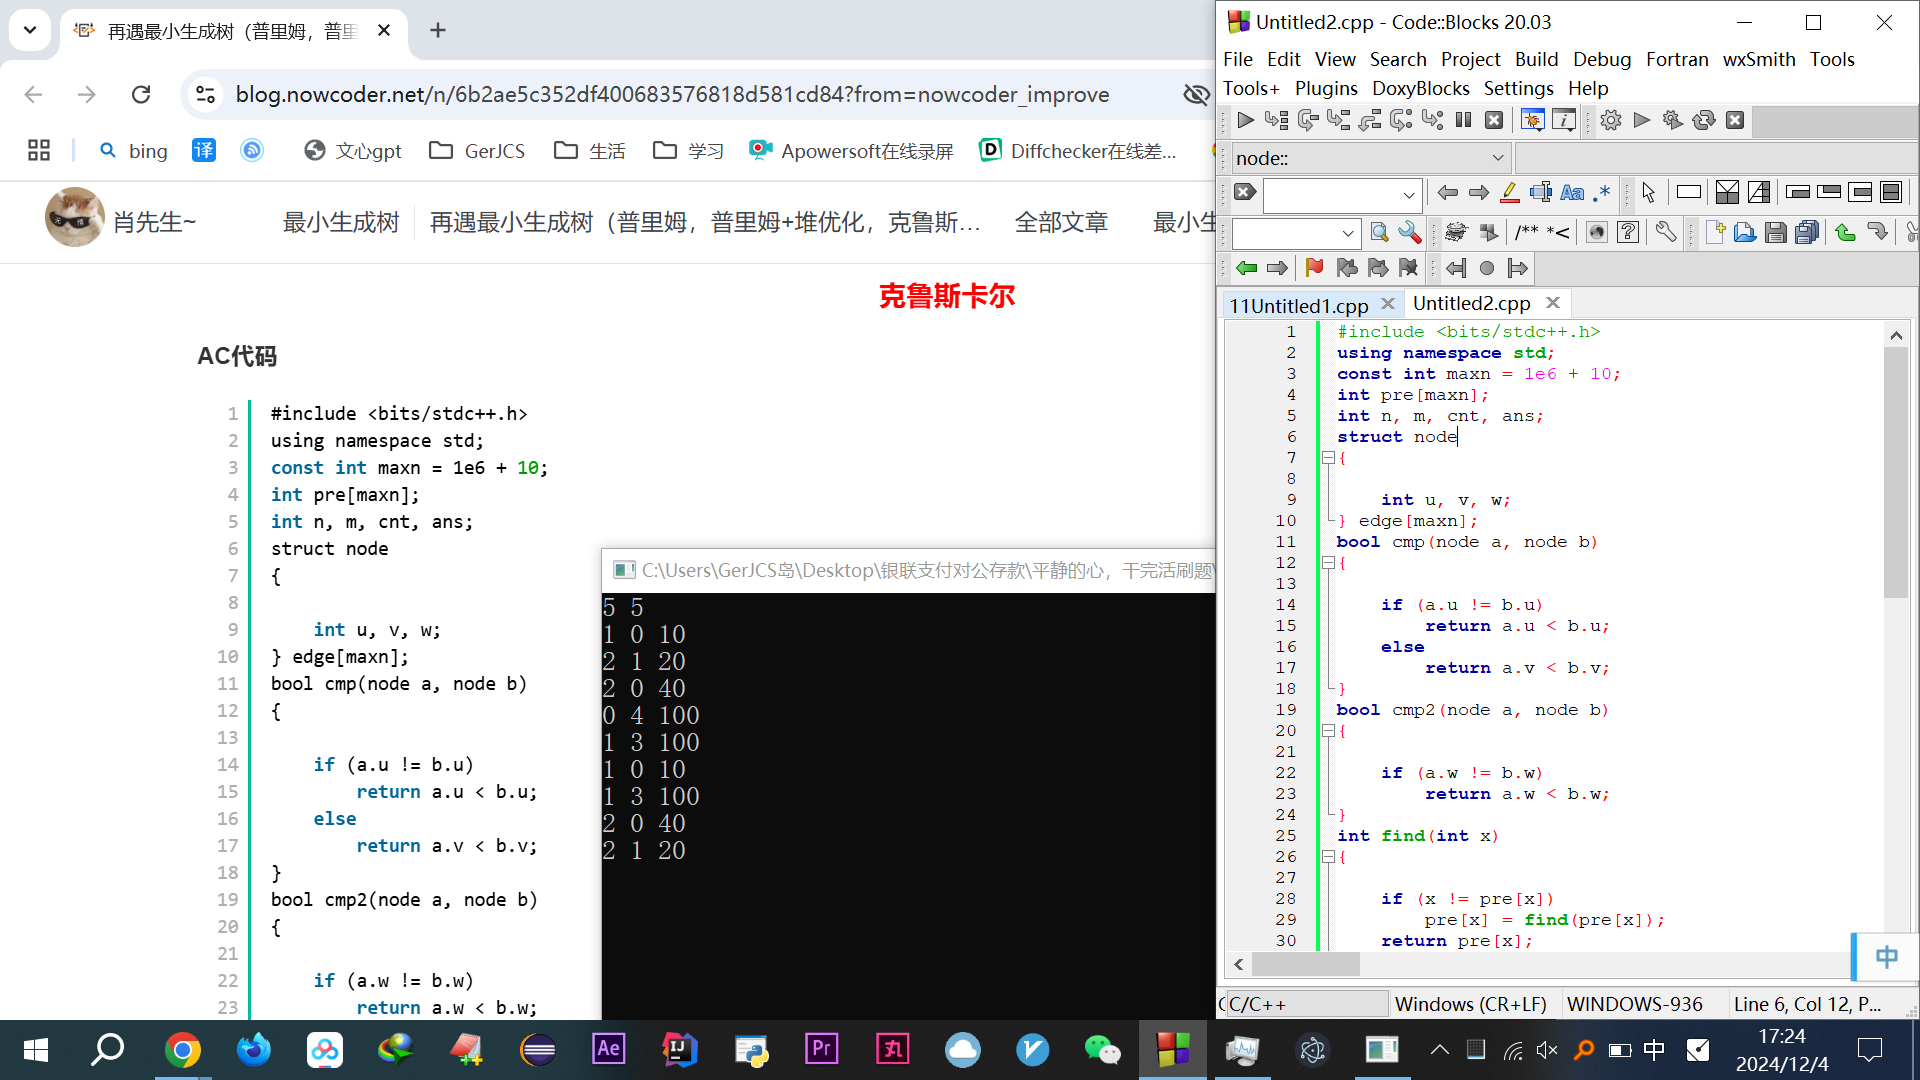
Task: Open the Build menu
Action: [x=1536, y=59]
